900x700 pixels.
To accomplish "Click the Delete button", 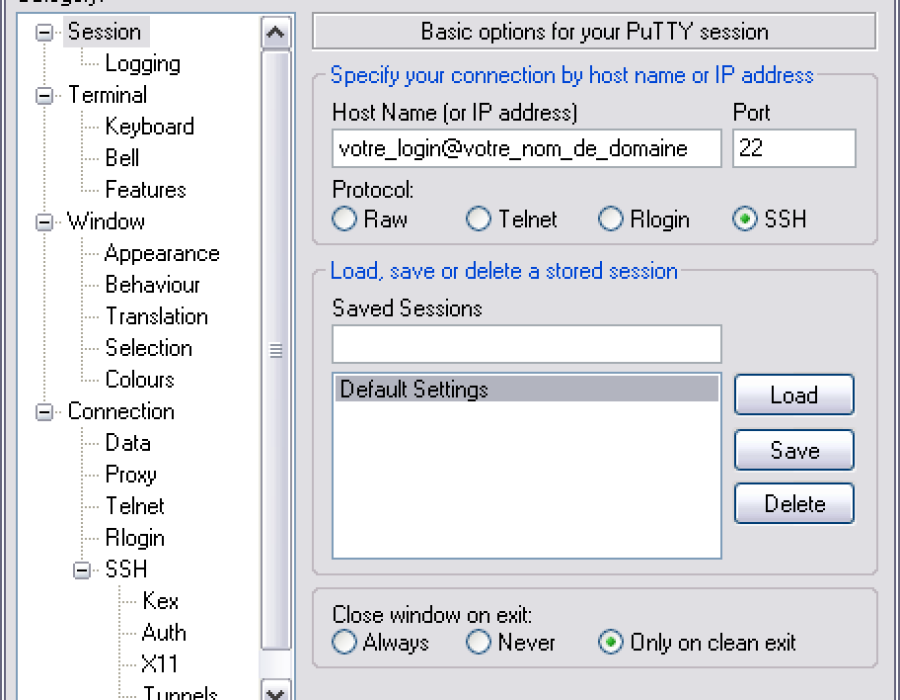I will pos(794,504).
